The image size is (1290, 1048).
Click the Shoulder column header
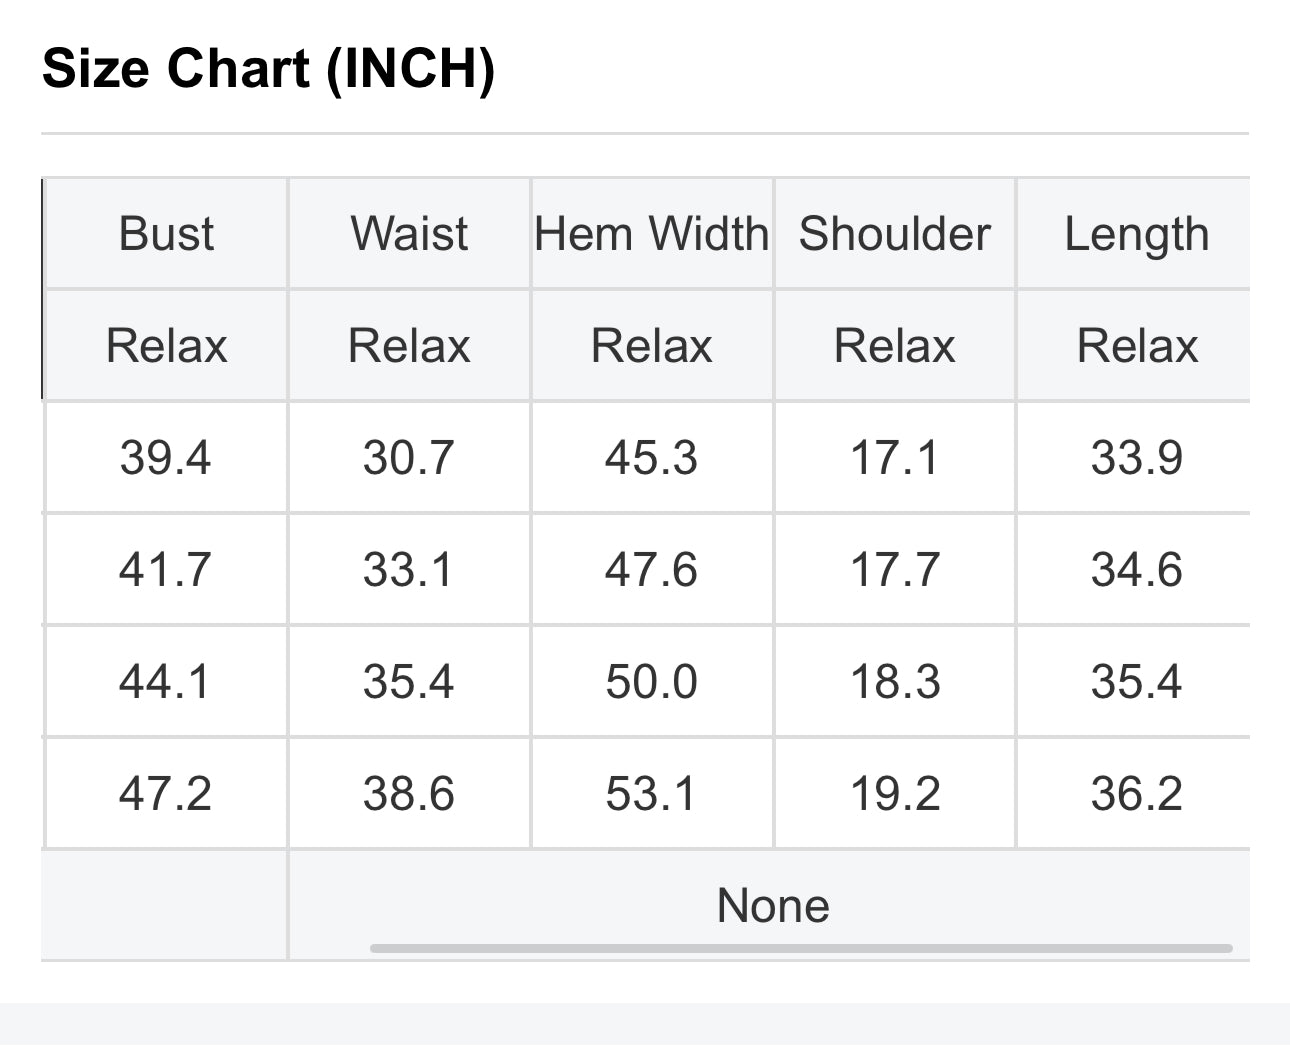[894, 234]
